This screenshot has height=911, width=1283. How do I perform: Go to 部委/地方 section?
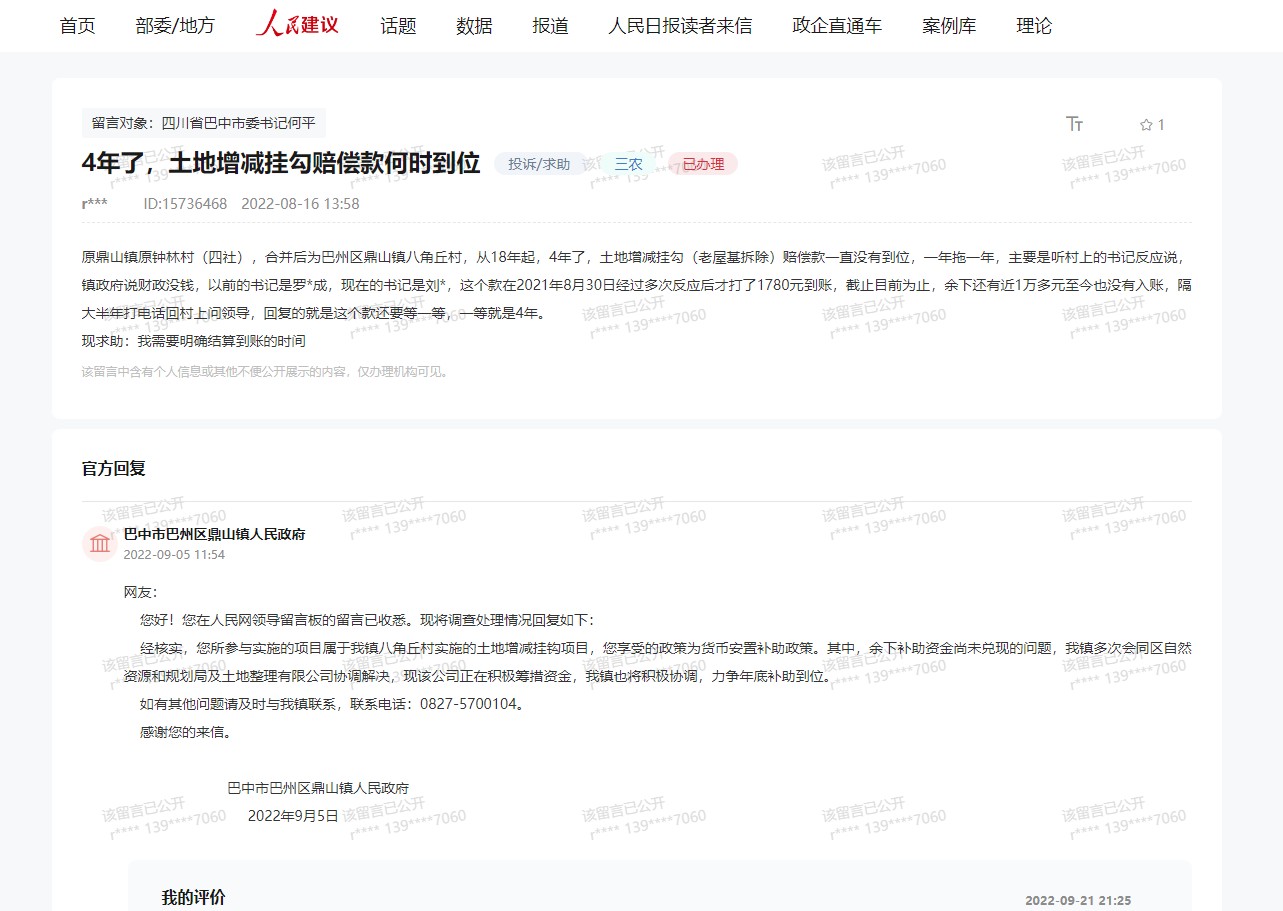(175, 26)
